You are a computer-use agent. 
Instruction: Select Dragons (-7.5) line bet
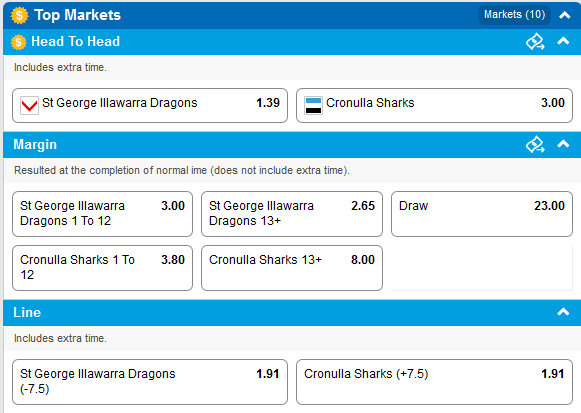coord(150,382)
